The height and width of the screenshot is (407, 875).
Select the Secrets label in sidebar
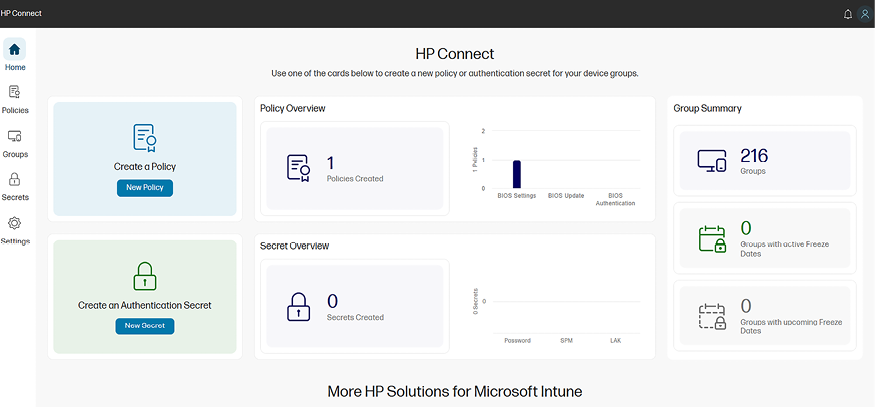[x=15, y=198]
